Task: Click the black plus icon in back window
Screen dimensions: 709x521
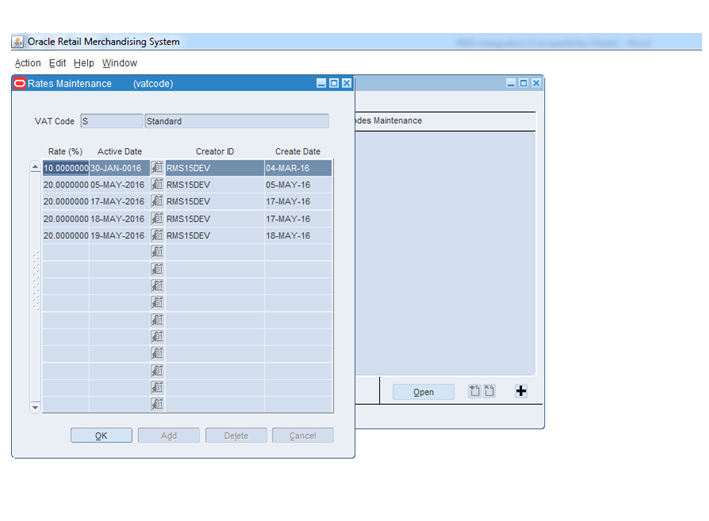Action: [521, 391]
